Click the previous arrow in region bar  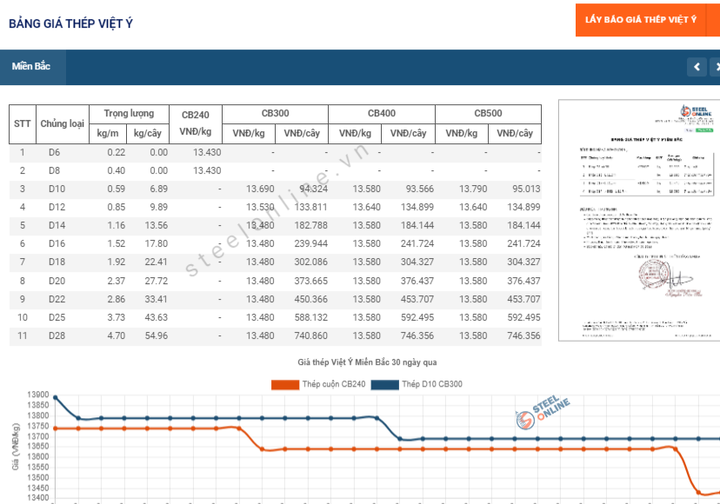click(x=697, y=67)
